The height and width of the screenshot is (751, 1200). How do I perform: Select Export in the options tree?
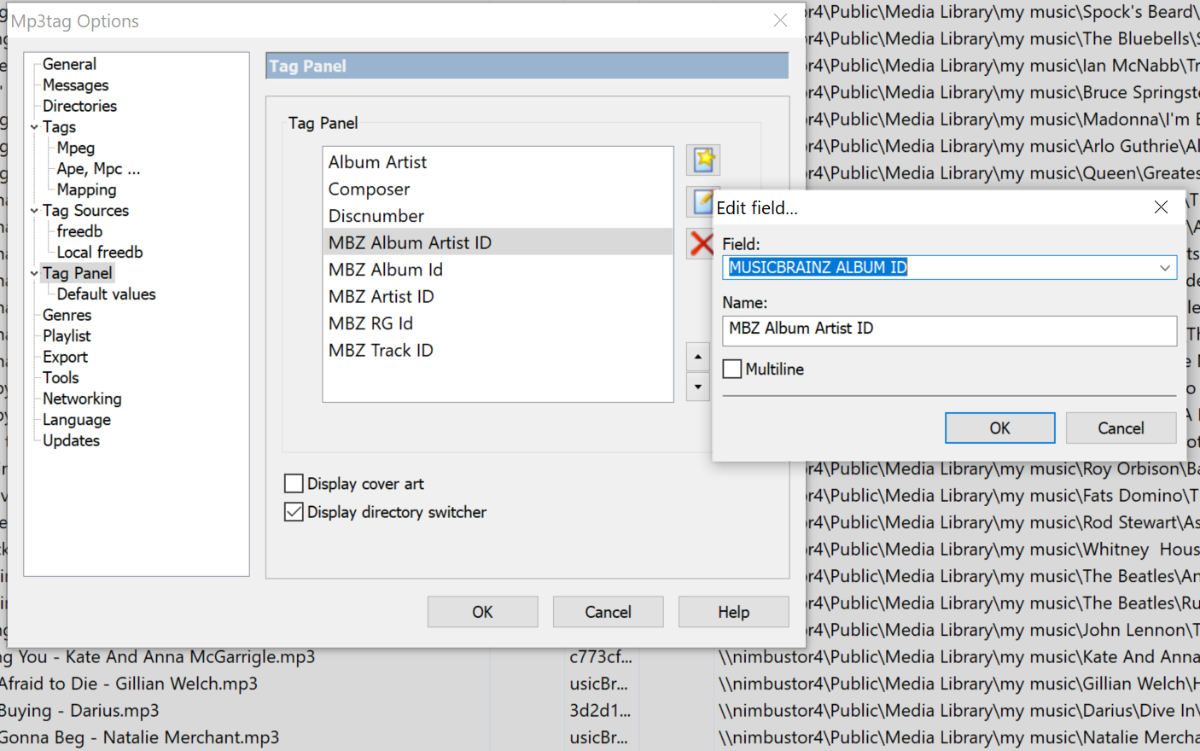(65, 357)
